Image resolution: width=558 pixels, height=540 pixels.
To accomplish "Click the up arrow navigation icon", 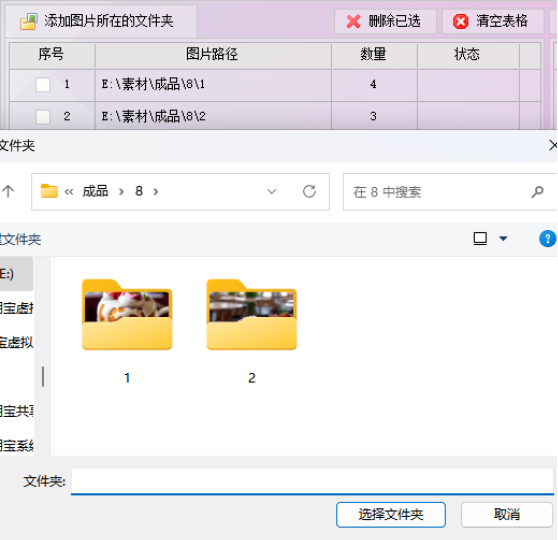I will pos(8,192).
